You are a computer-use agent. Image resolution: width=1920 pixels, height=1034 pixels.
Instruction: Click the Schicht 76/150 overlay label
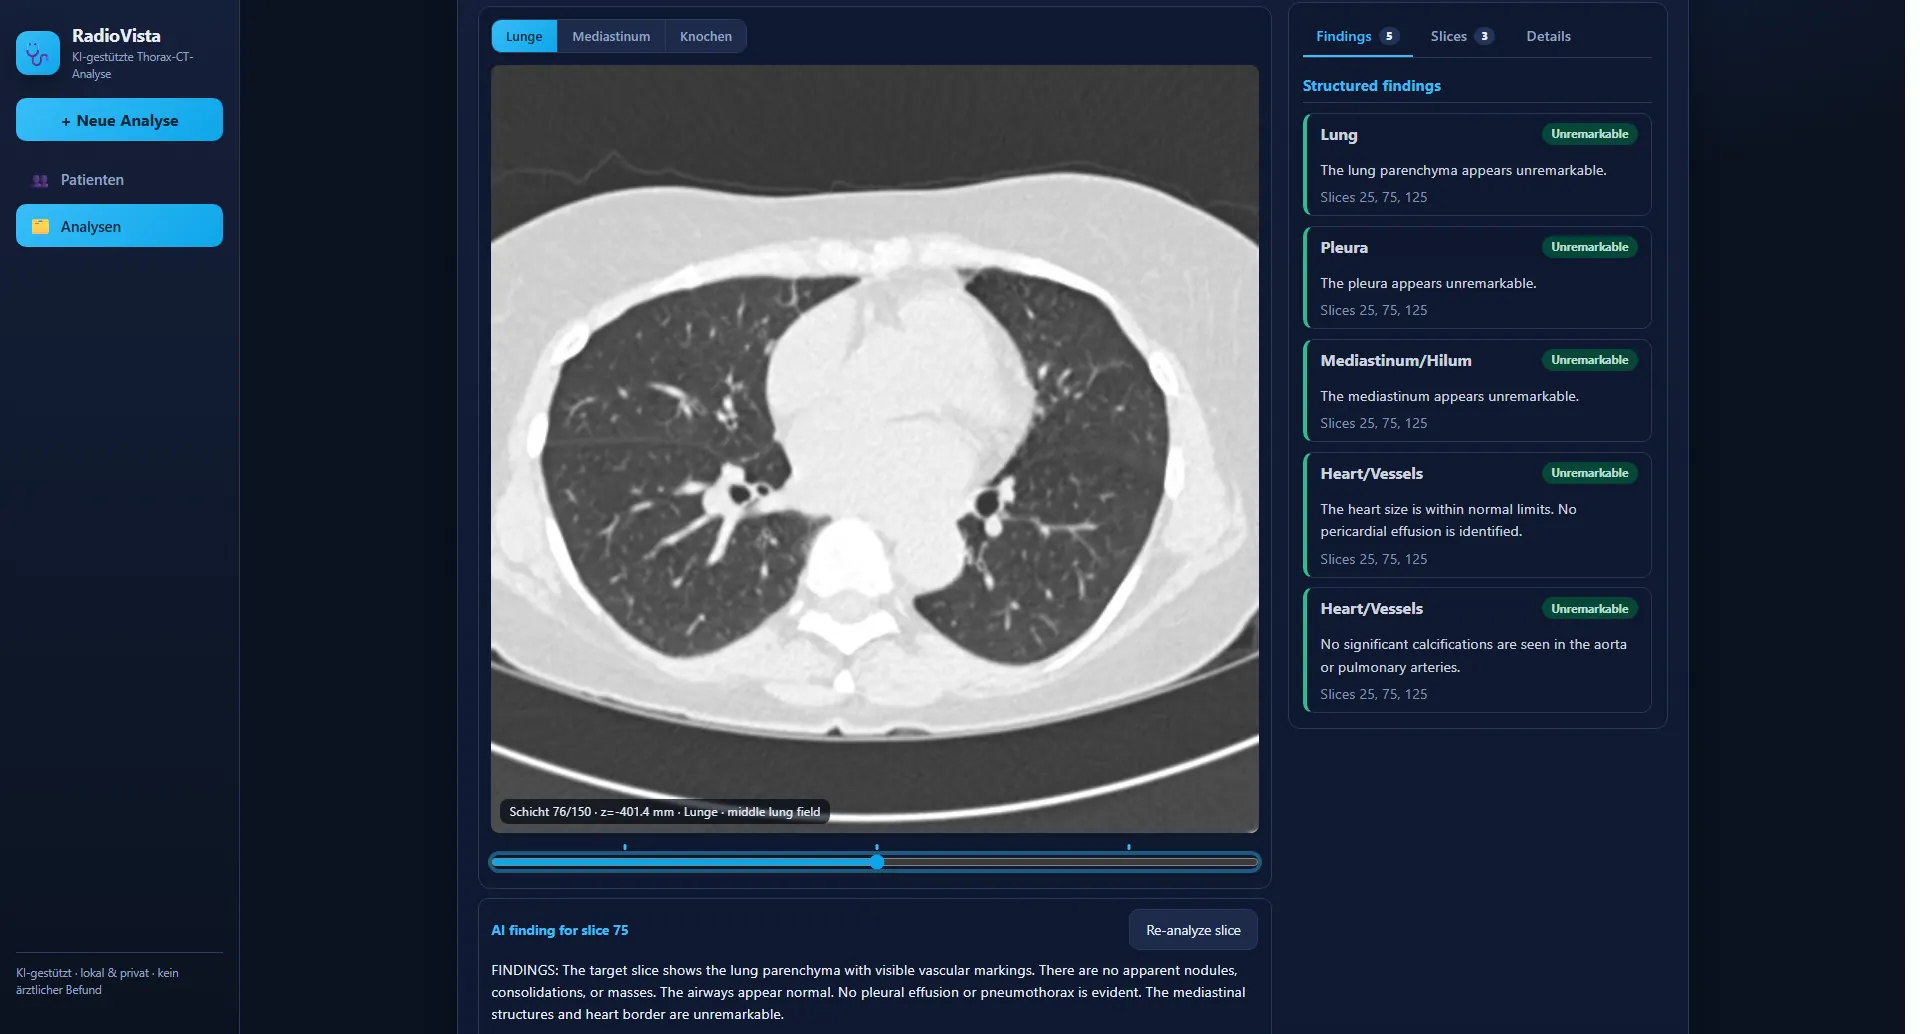665,812
